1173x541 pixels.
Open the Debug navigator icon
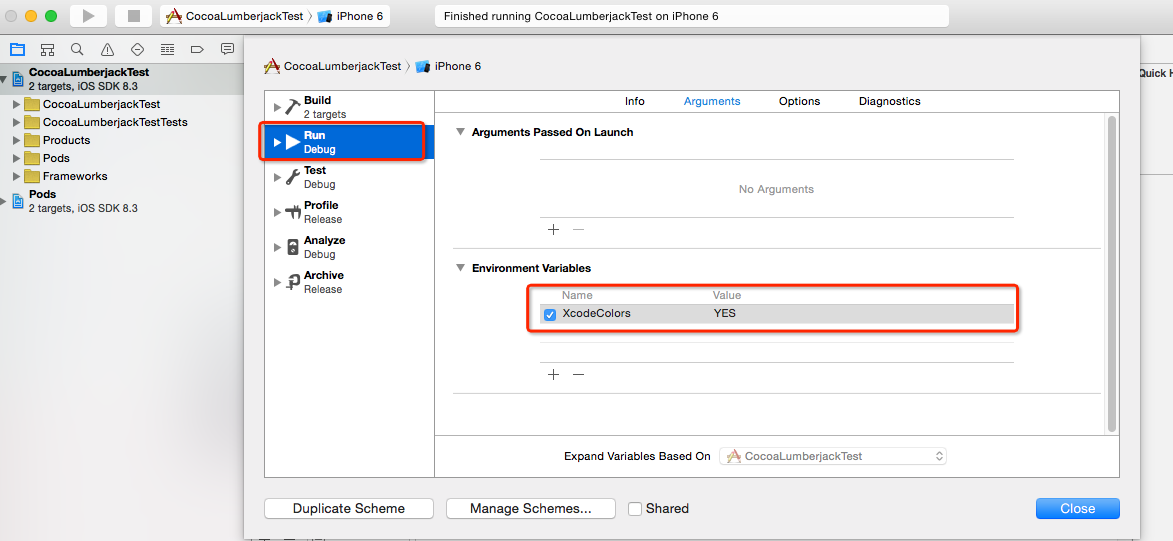click(x=167, y=49)
